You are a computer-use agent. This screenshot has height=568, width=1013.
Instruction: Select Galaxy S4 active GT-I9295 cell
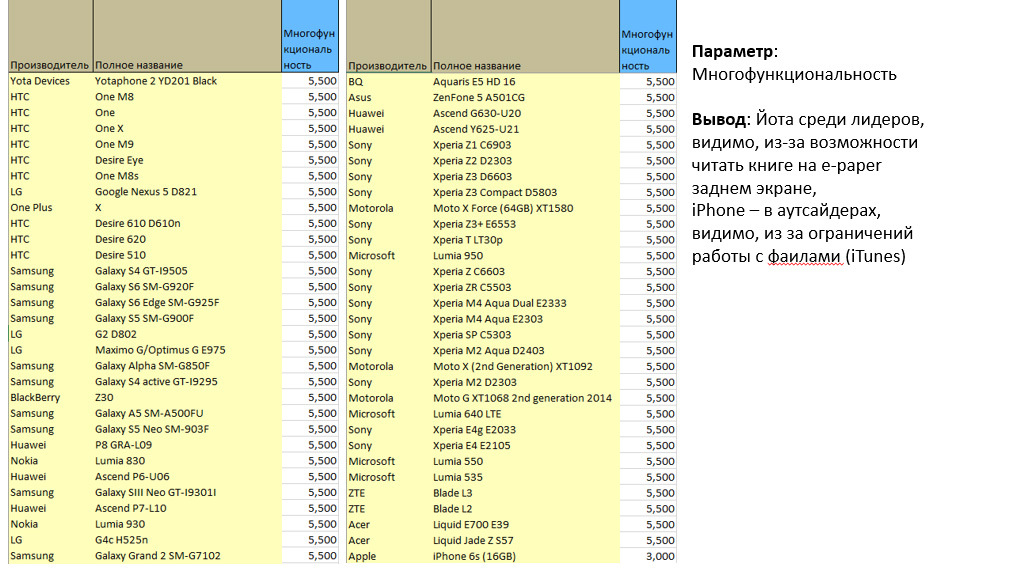tap(187, 382)
